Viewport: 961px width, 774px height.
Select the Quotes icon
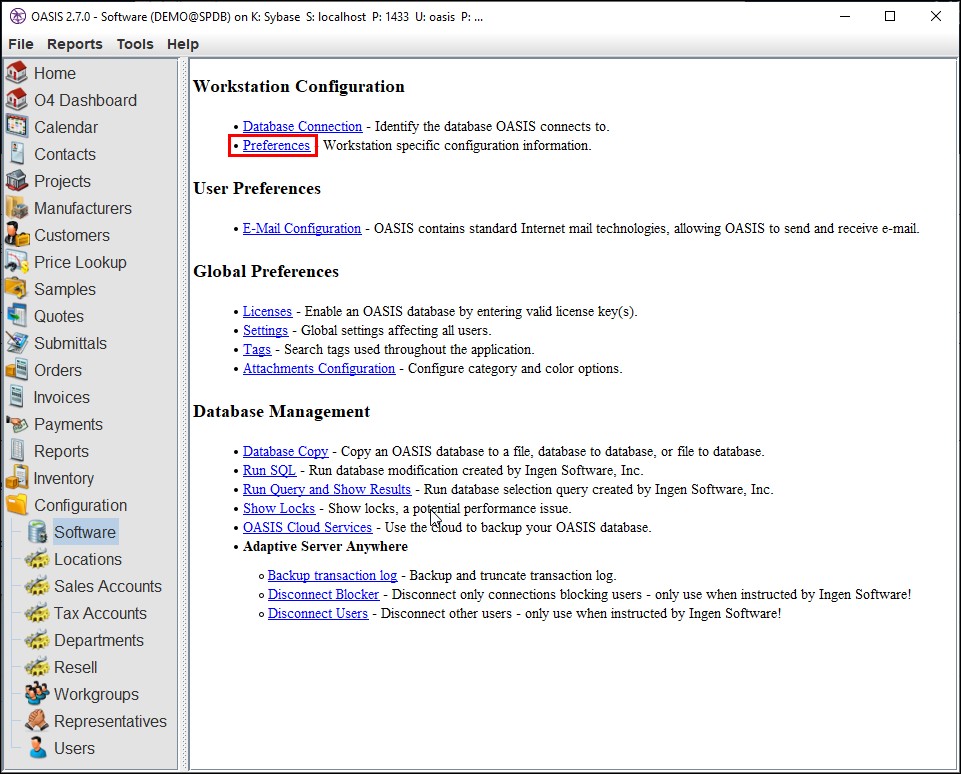(x=17, y=316)
